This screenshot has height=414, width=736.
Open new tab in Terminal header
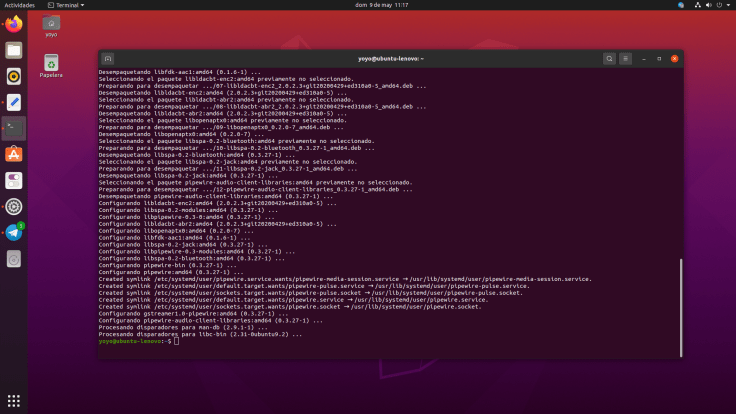coord(108,59)
